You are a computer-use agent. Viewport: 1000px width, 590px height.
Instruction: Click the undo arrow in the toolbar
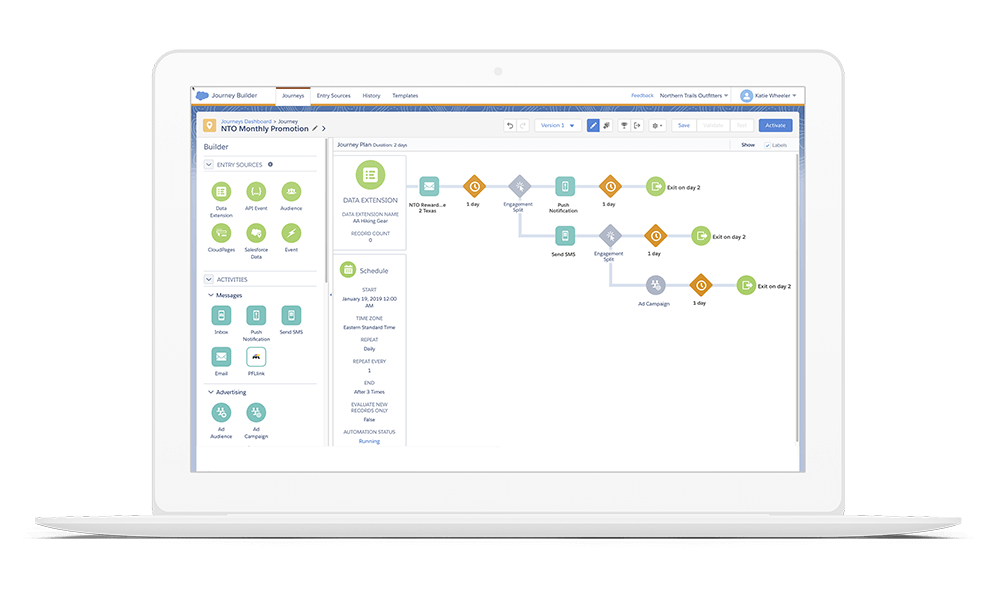pyautogui.click(x=510, y=126)
